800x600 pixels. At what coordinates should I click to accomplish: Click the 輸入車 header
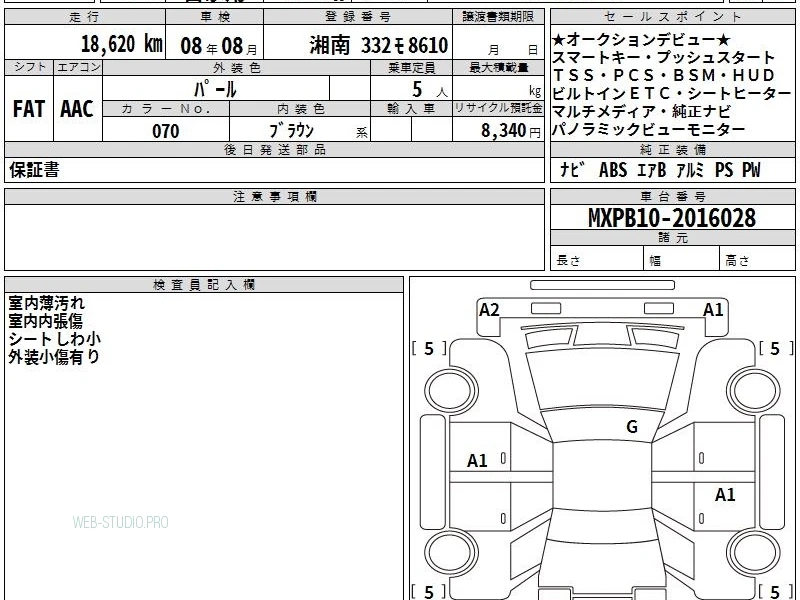coord(411,109)
